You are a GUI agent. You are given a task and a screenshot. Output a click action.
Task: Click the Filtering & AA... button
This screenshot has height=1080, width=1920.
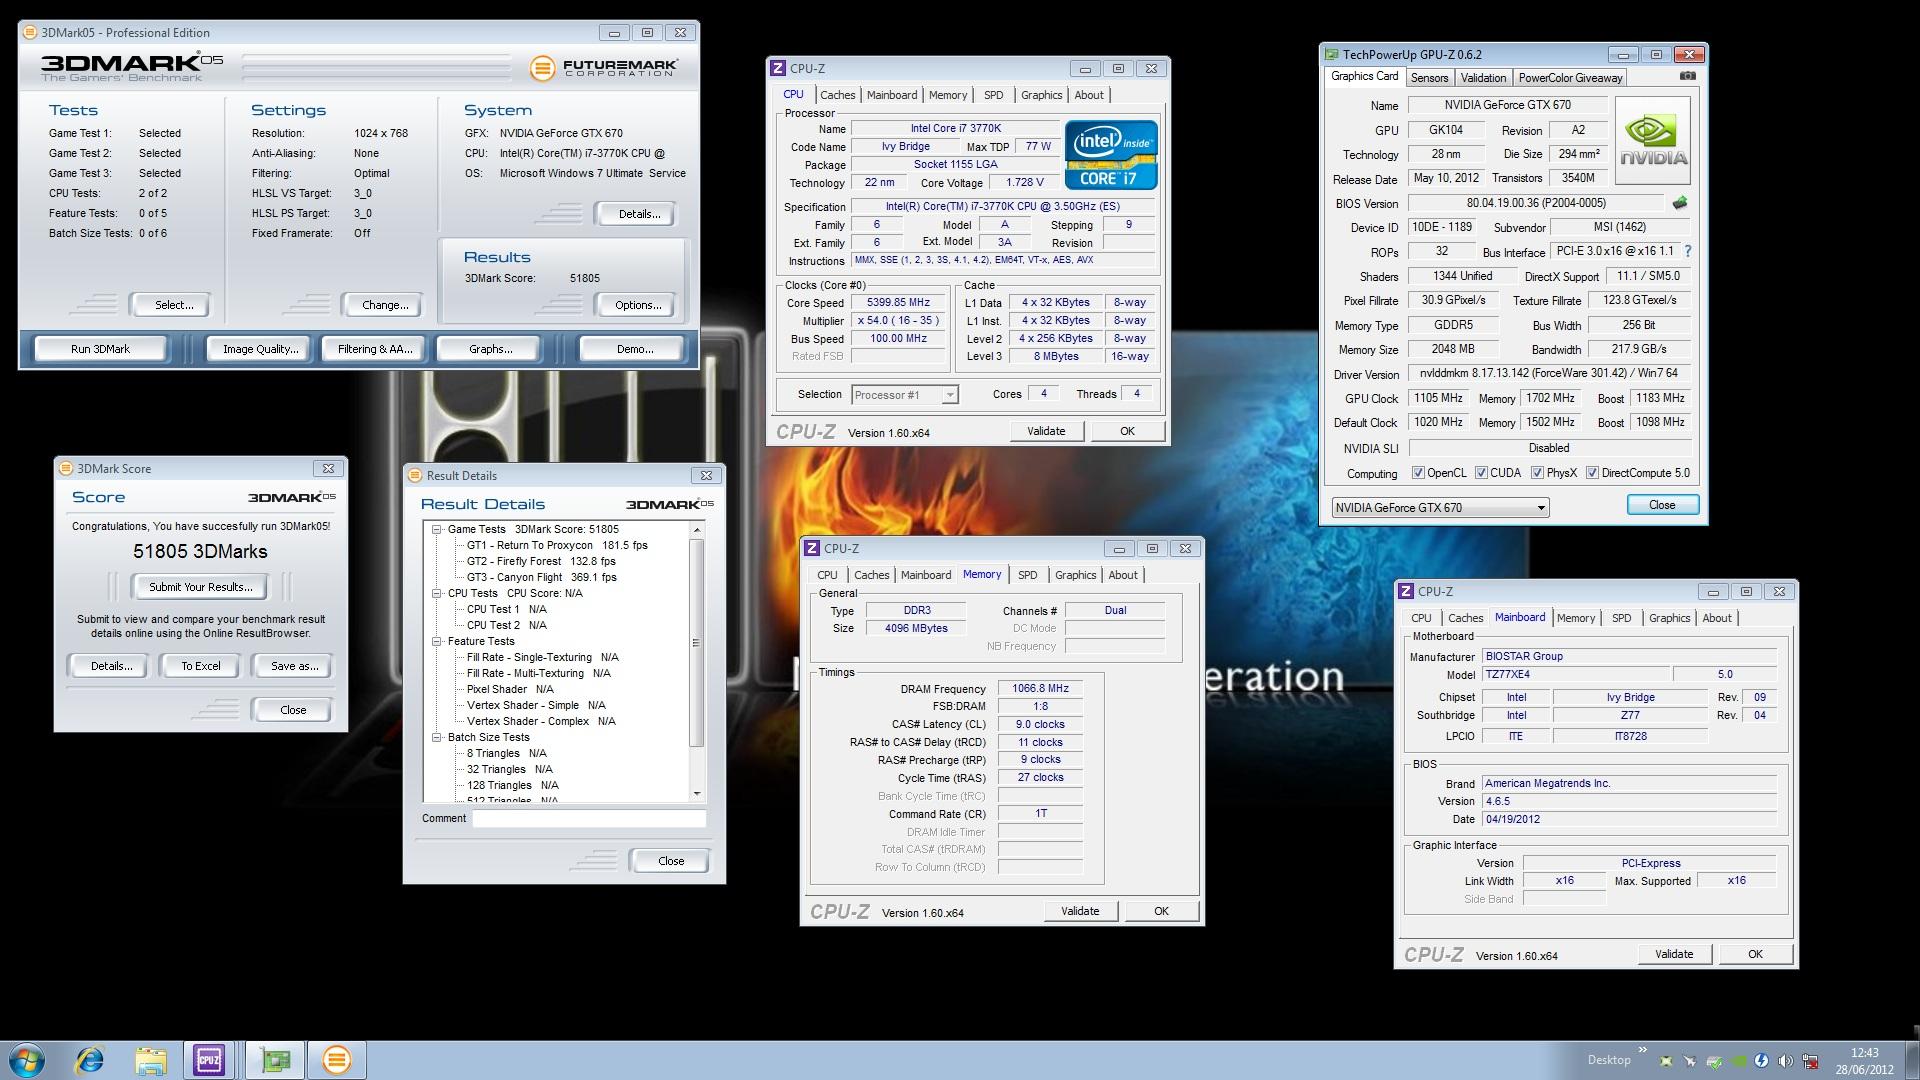(375, 349)
